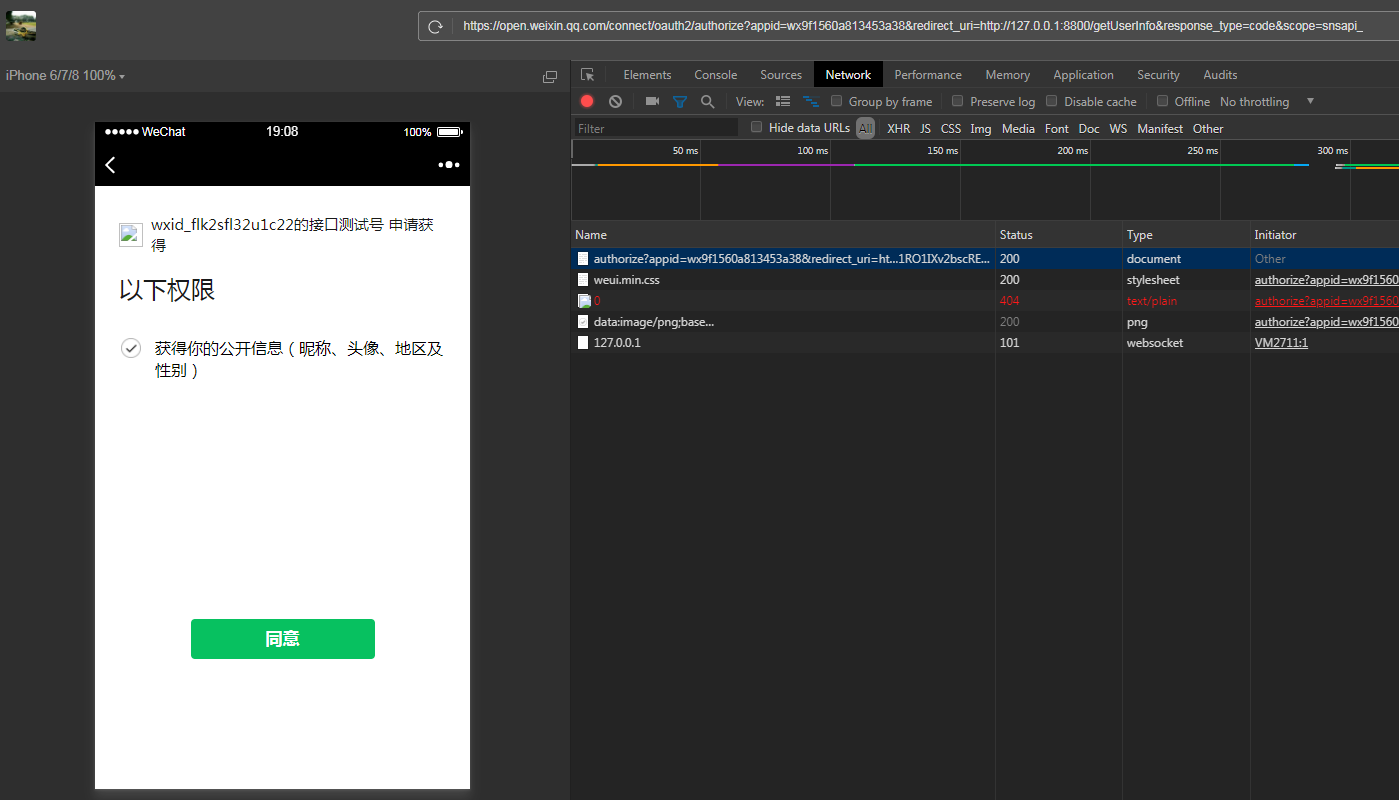Open the Memory tab
1399x800 pixels.
point(1007,75)
